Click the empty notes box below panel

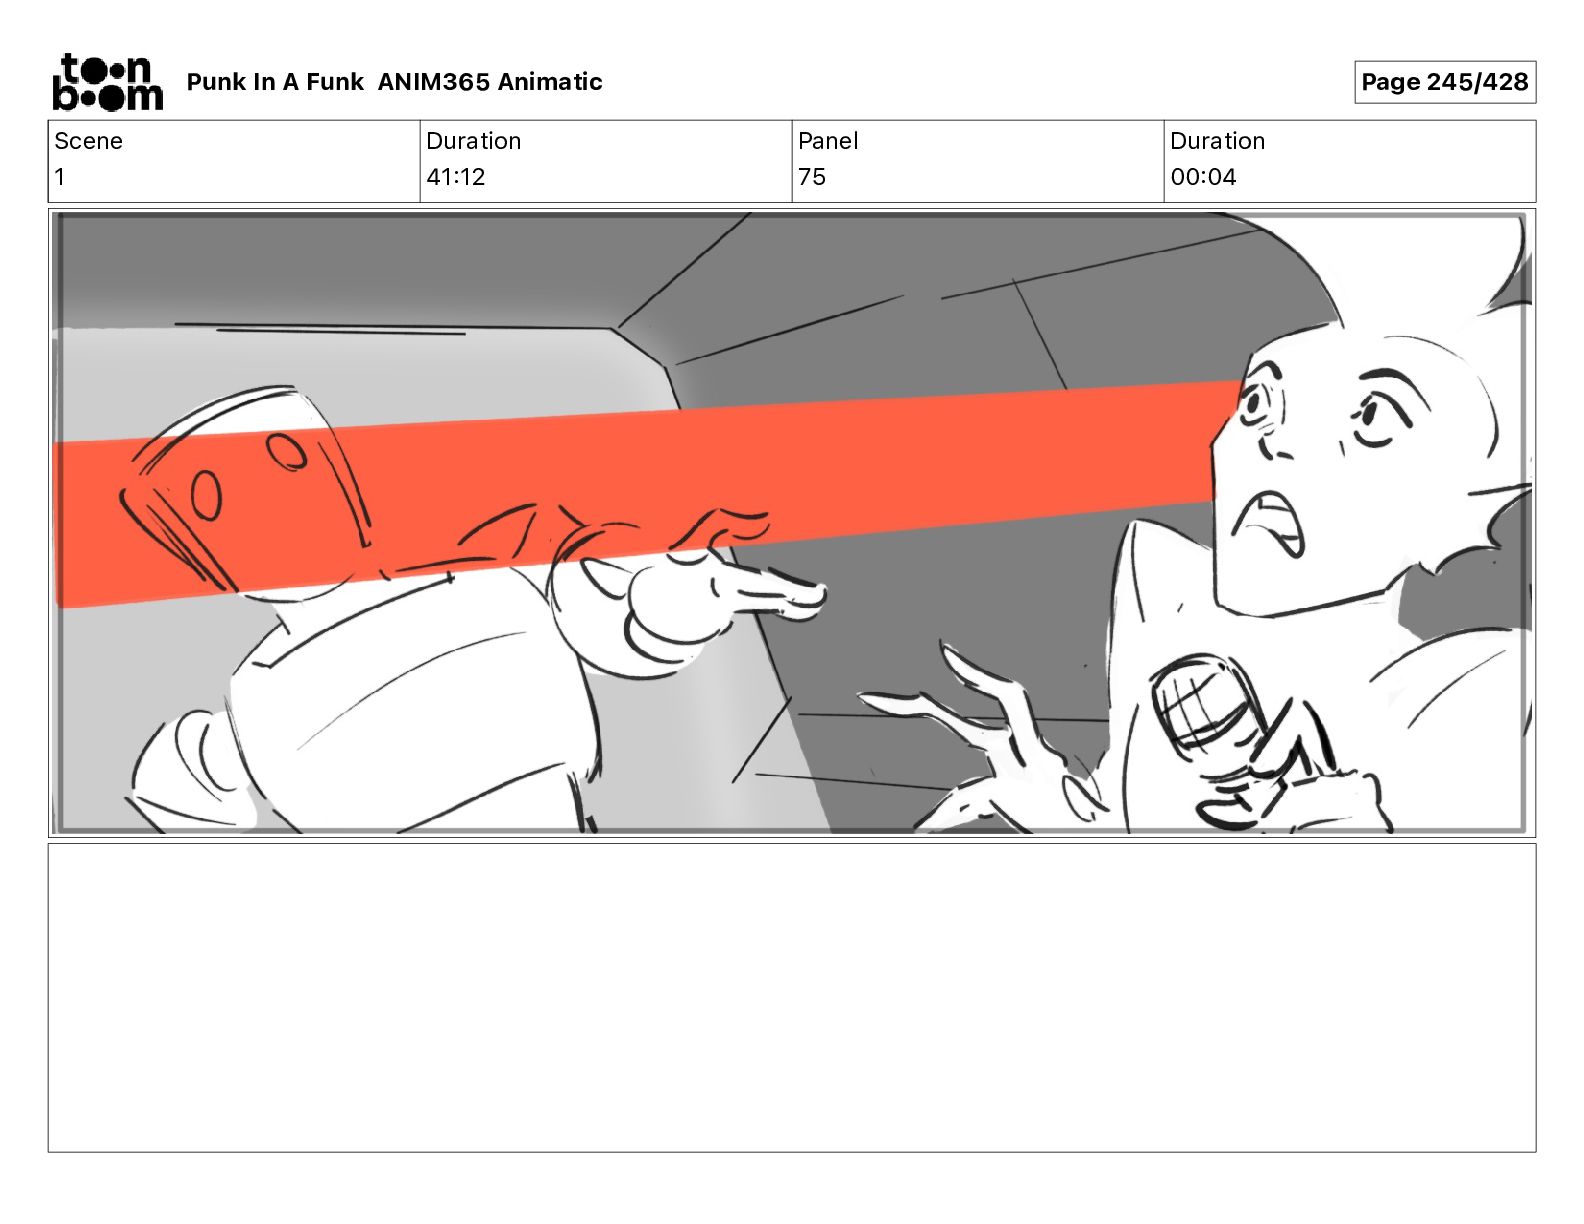(x=792, y=997)
